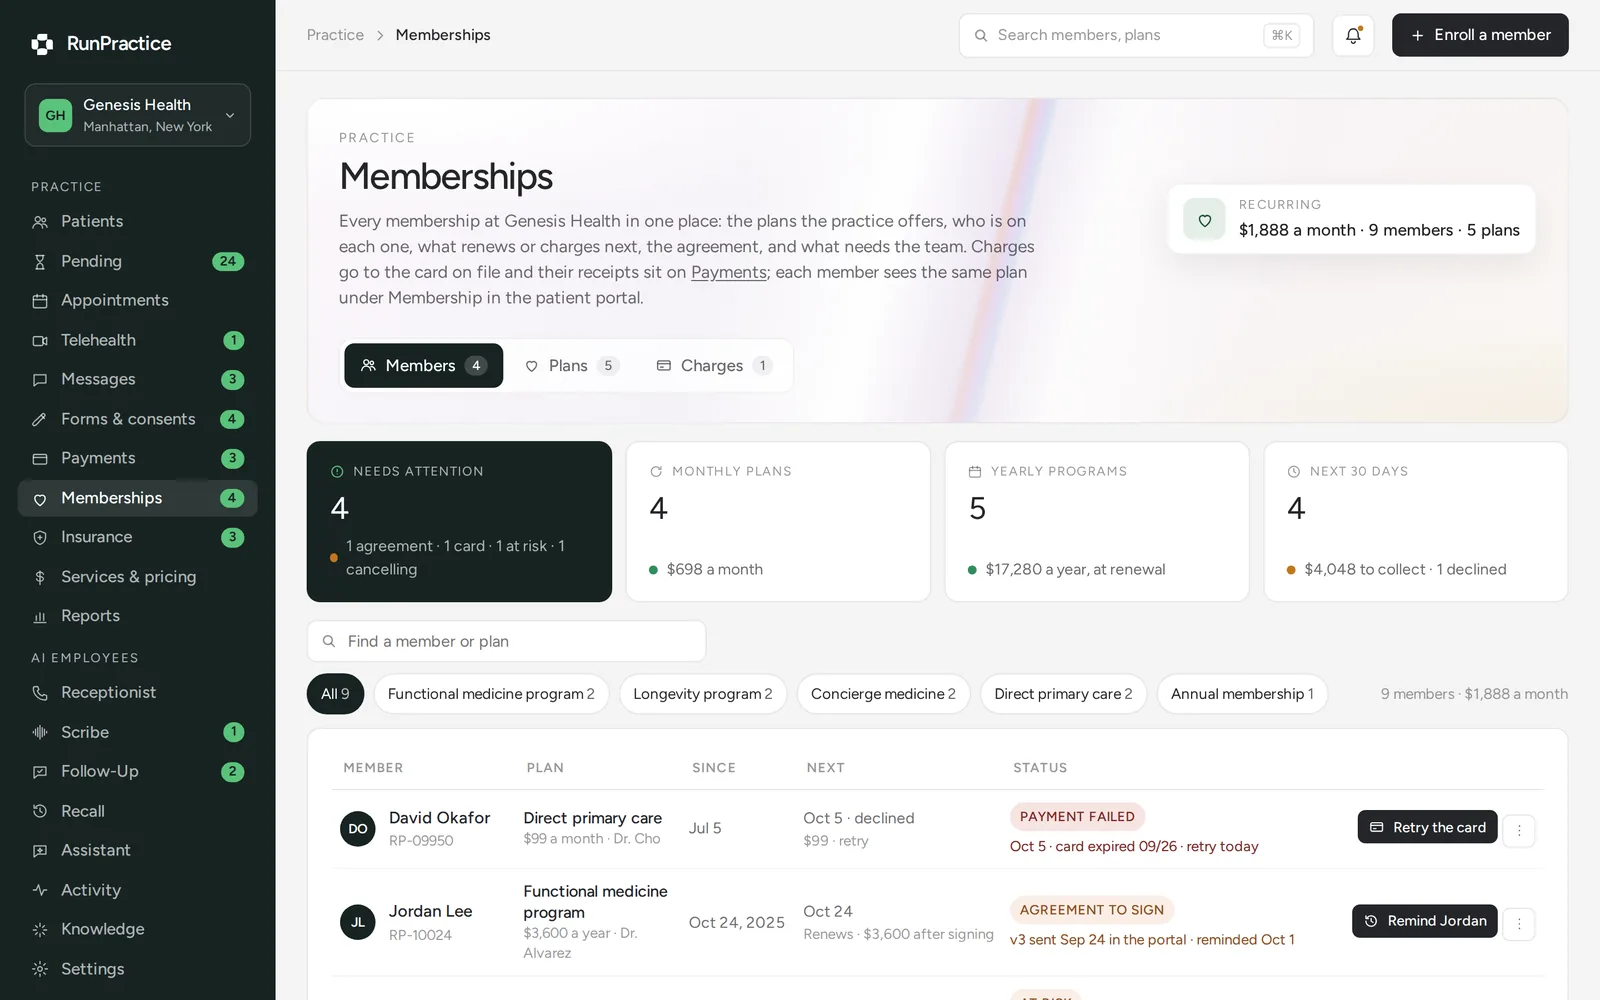This screenshot has height=1000, width=1600.
Task: Click the Find a member or plan field
Action: click(x=506, y=641)
